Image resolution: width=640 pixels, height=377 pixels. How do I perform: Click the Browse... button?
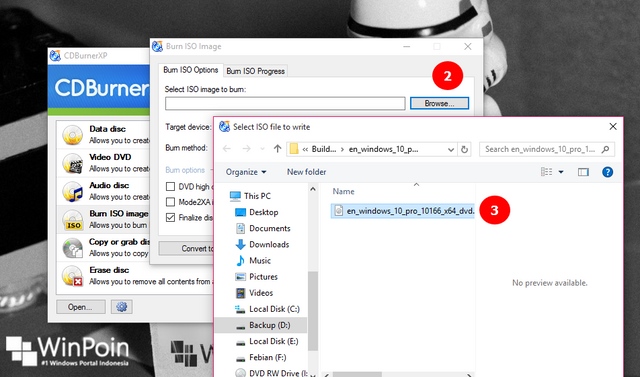(439, 103)
